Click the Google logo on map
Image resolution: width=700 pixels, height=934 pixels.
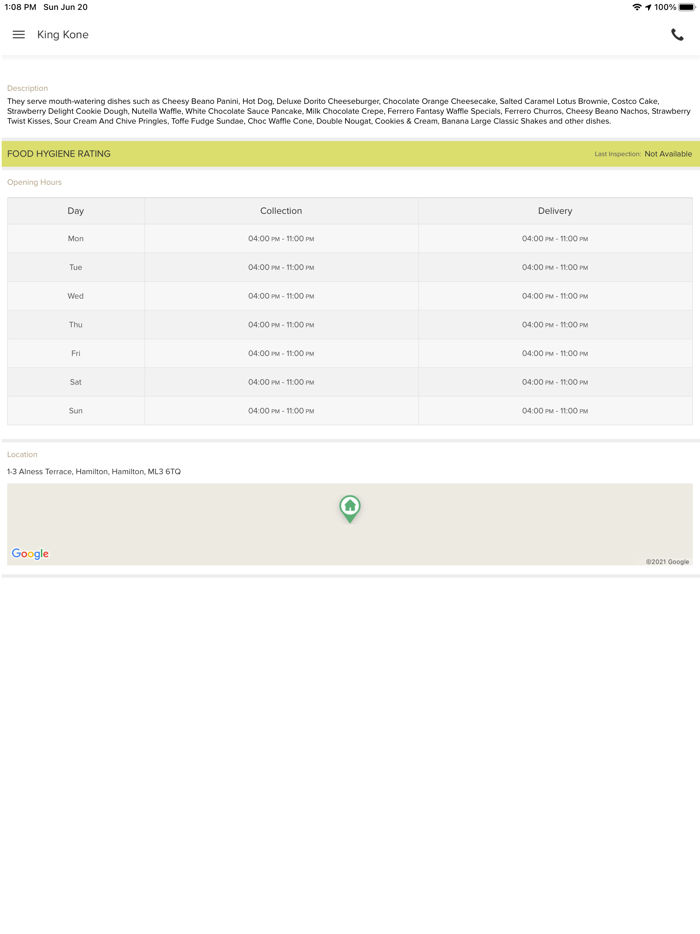30,554
